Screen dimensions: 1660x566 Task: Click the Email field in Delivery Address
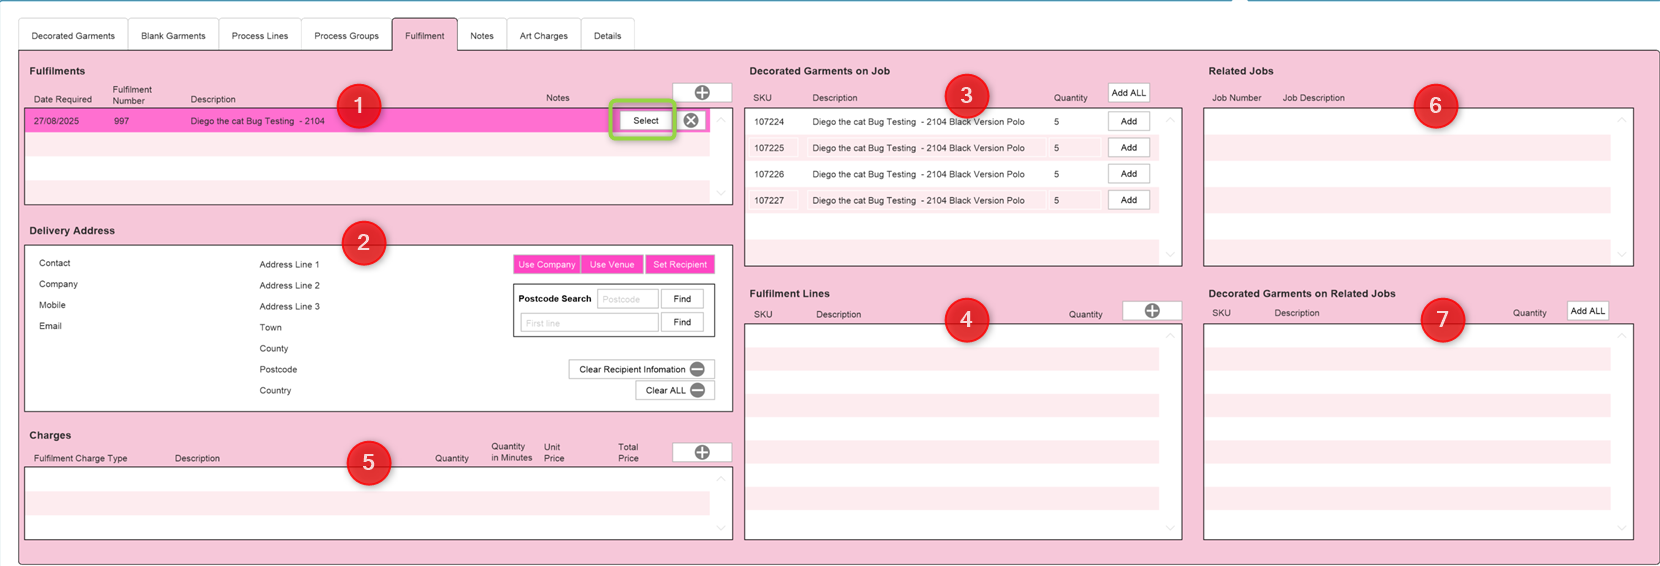[x=50, y=326]
